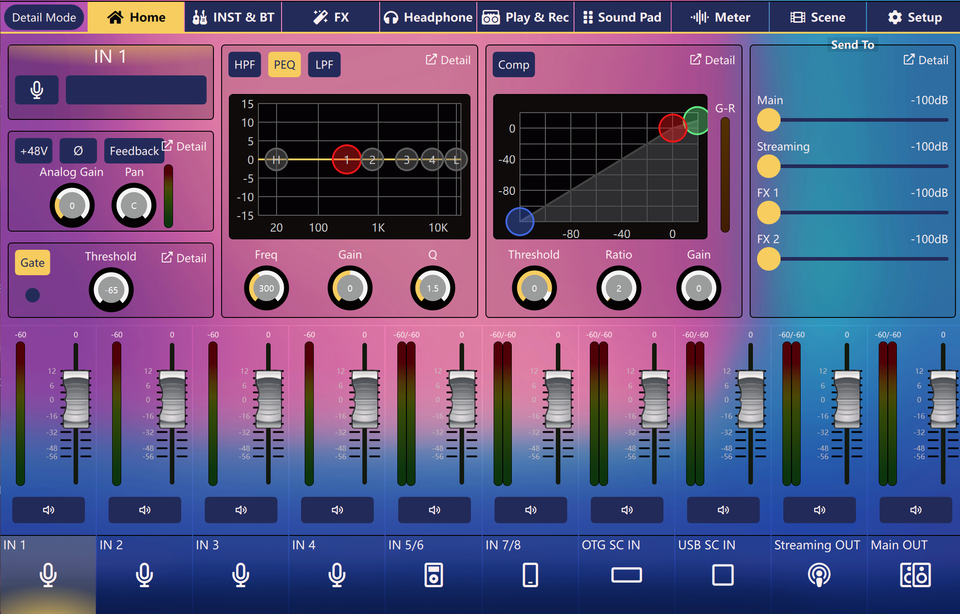
Task: Click the Detail Mode button
Action: pyautogui.click(x=44, y=17)
